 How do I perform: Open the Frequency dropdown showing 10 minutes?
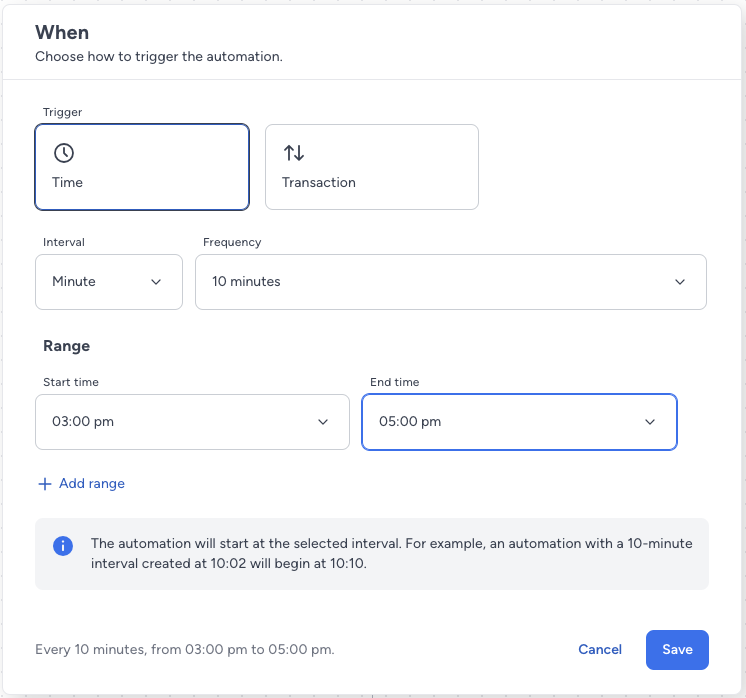click(x=451, y=282)
